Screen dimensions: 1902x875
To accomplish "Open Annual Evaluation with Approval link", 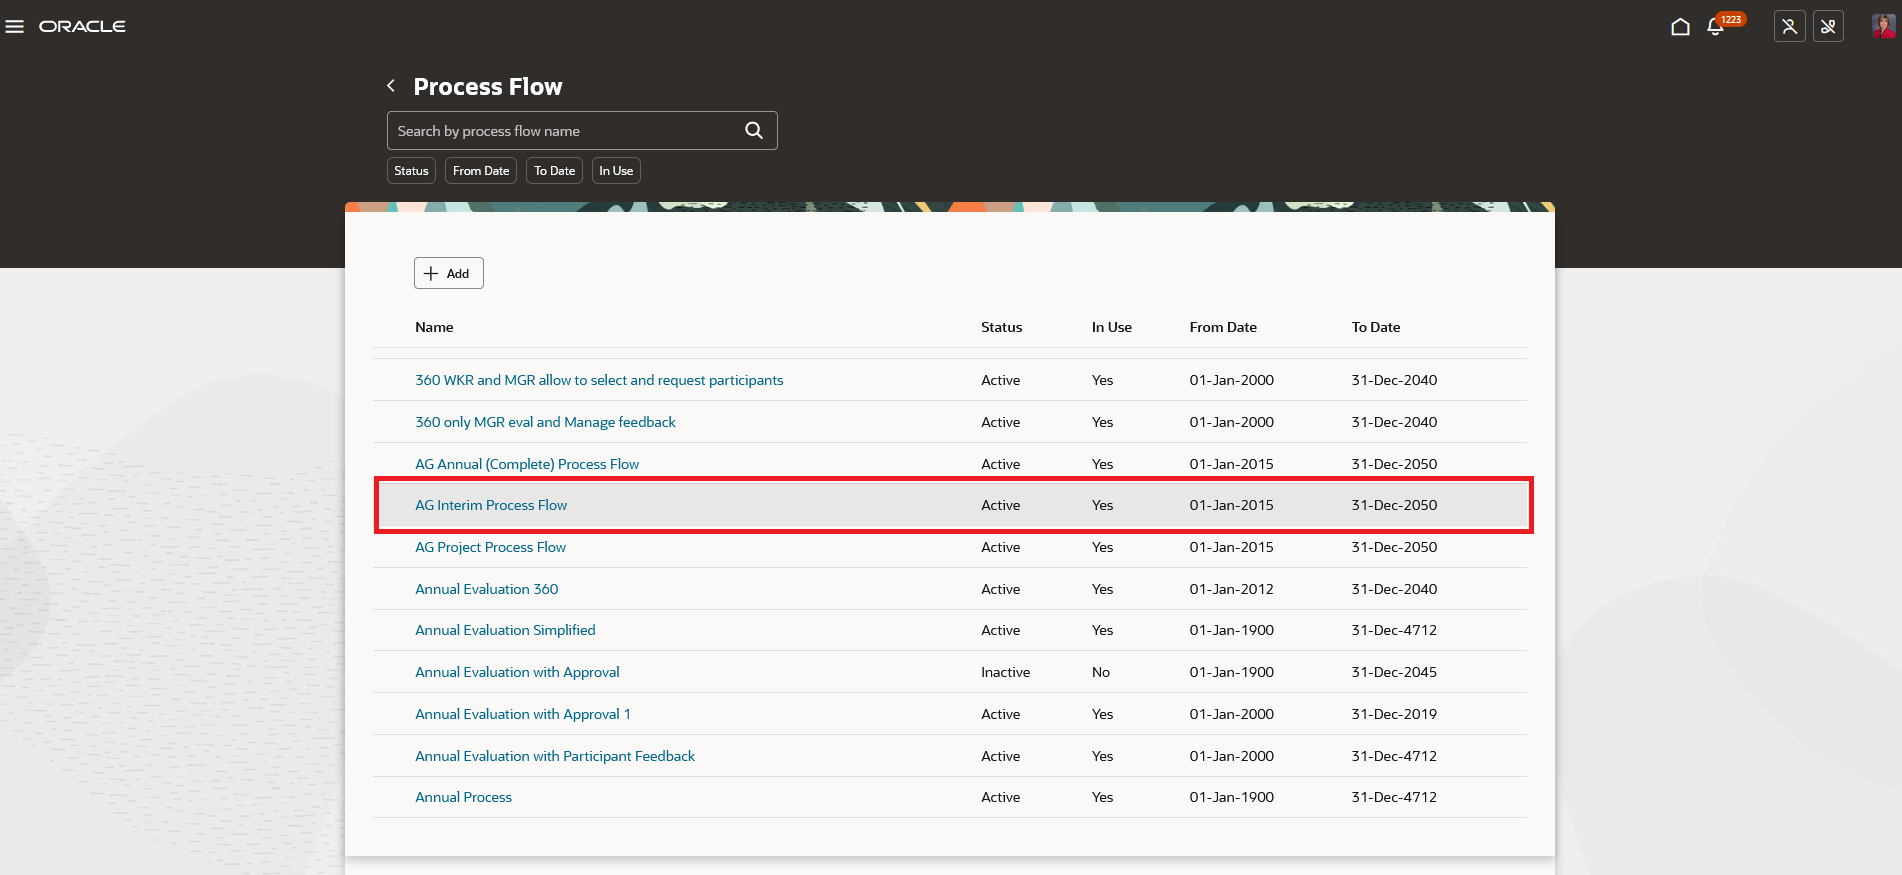I will click(517, 672).
